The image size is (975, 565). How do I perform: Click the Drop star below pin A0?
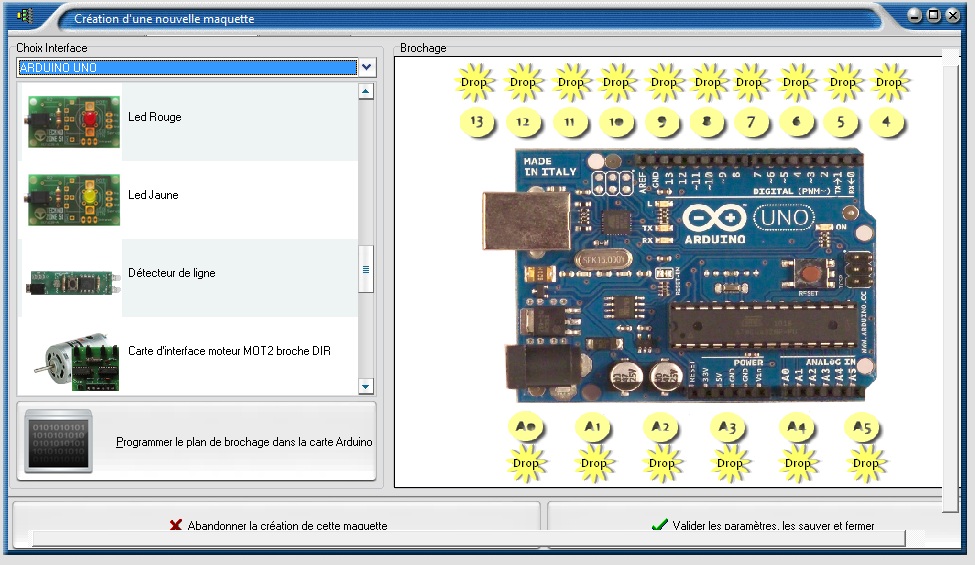[525, 463]
